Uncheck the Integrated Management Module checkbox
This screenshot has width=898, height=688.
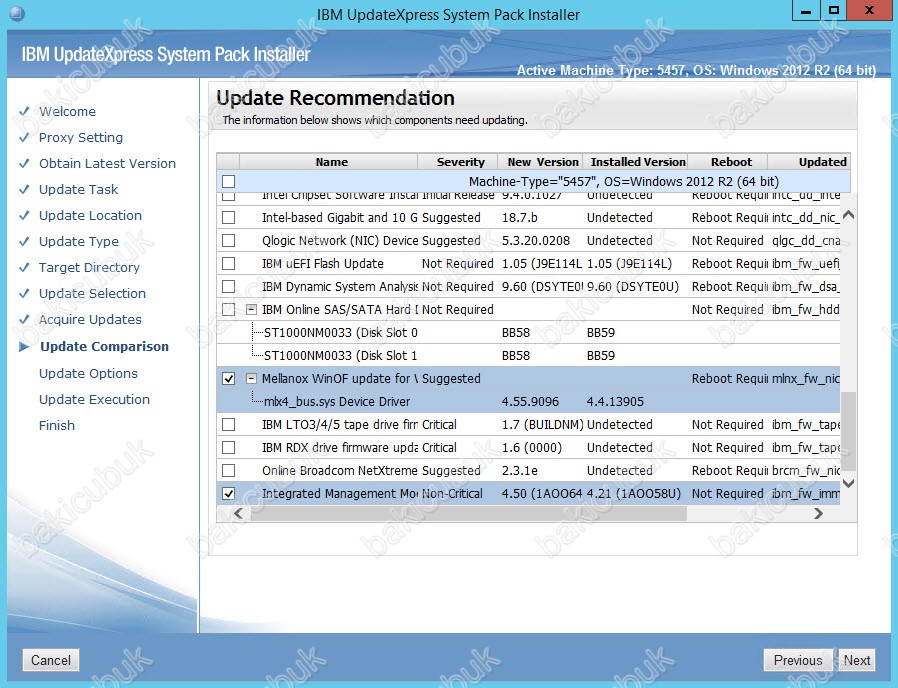pos(229,493)
